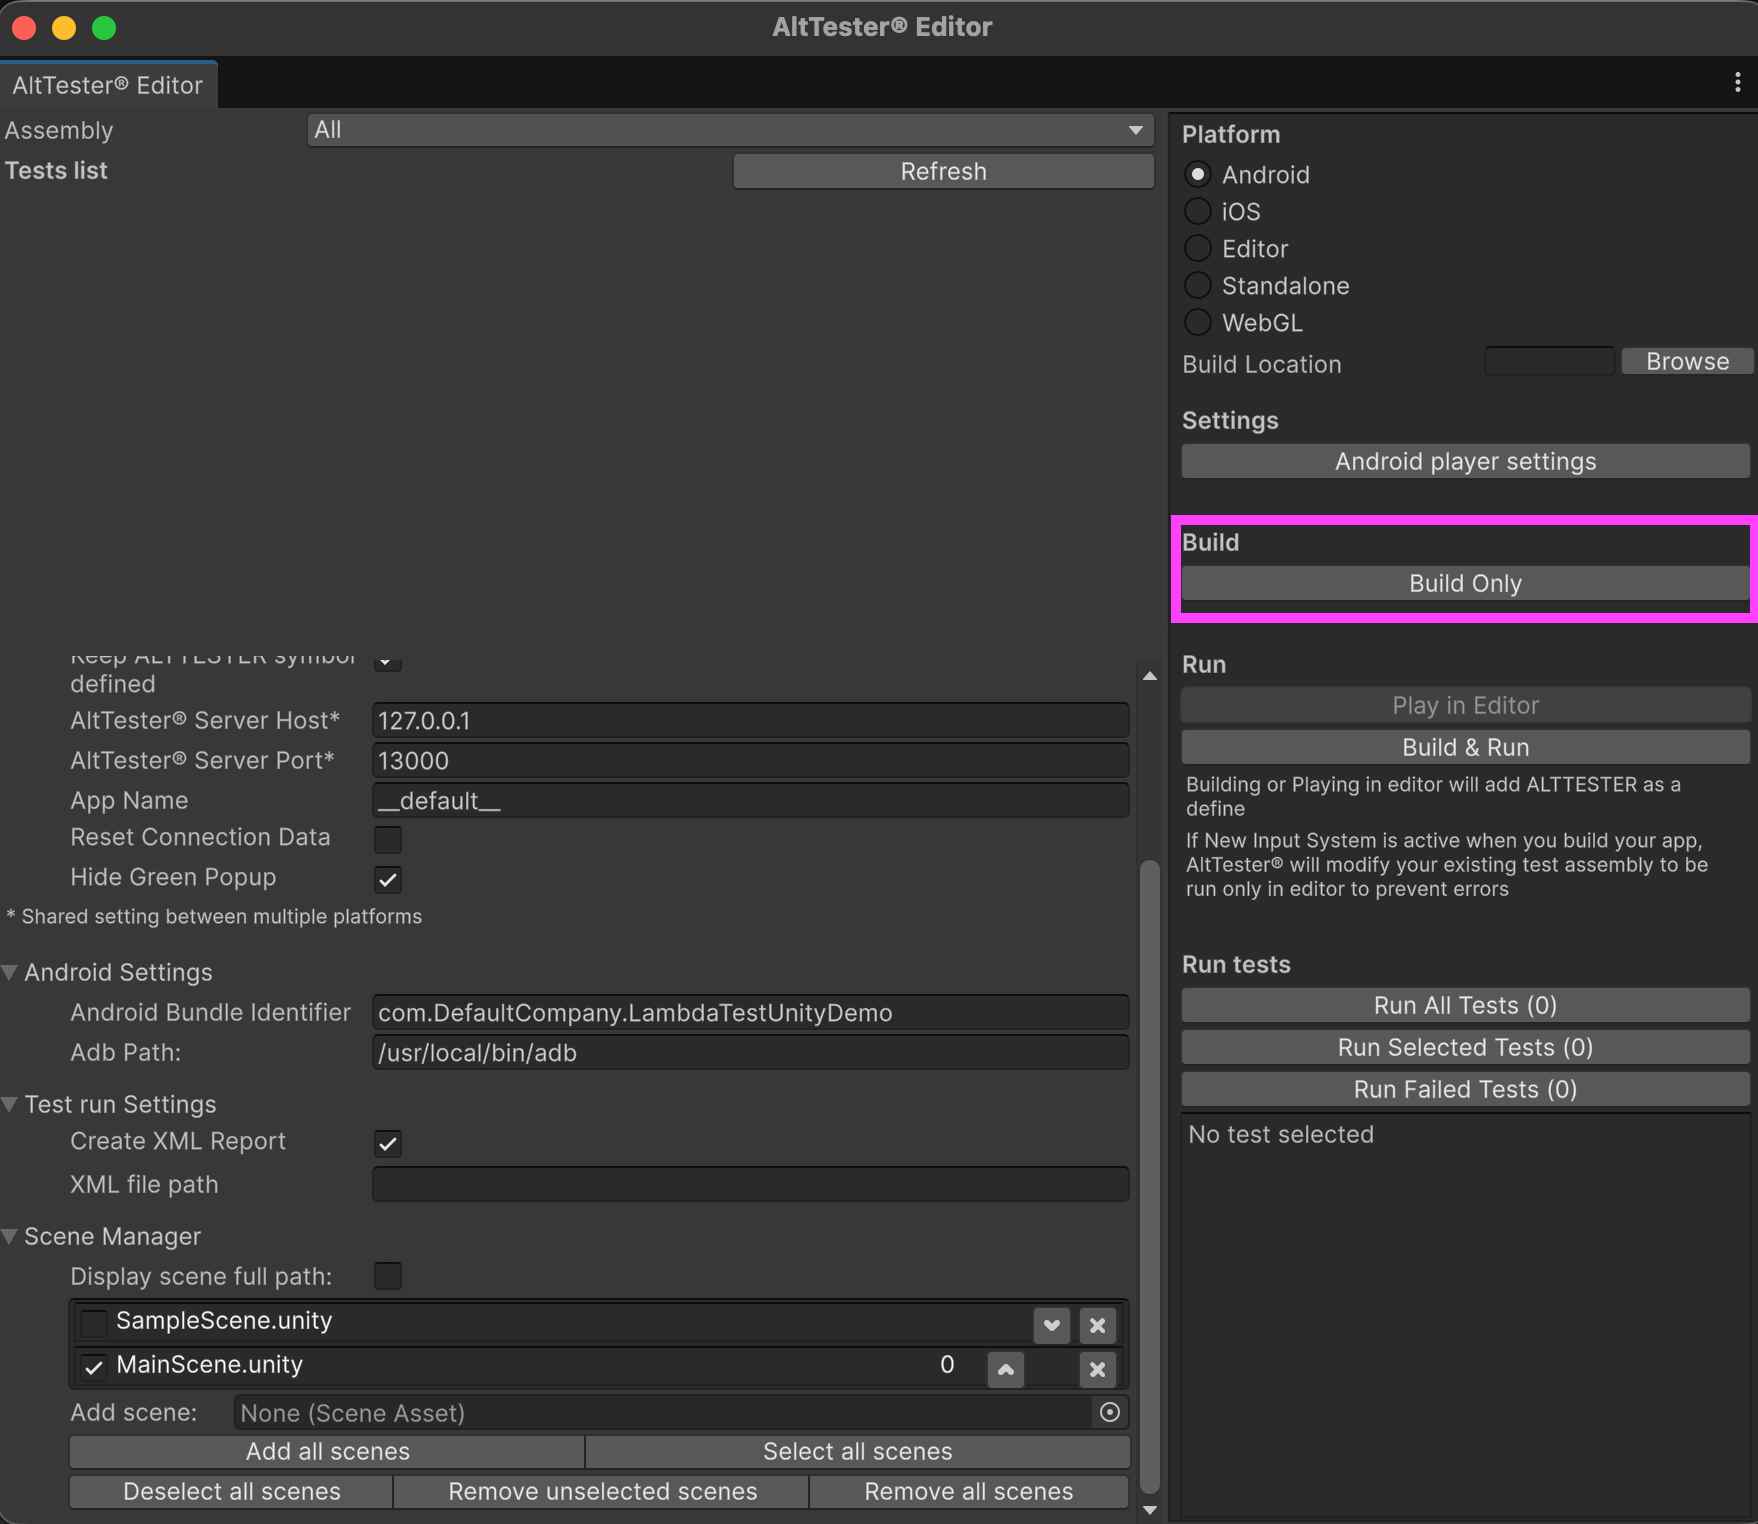
Task: Click the 'No test selected' message
Action: click(1281, 1134)
